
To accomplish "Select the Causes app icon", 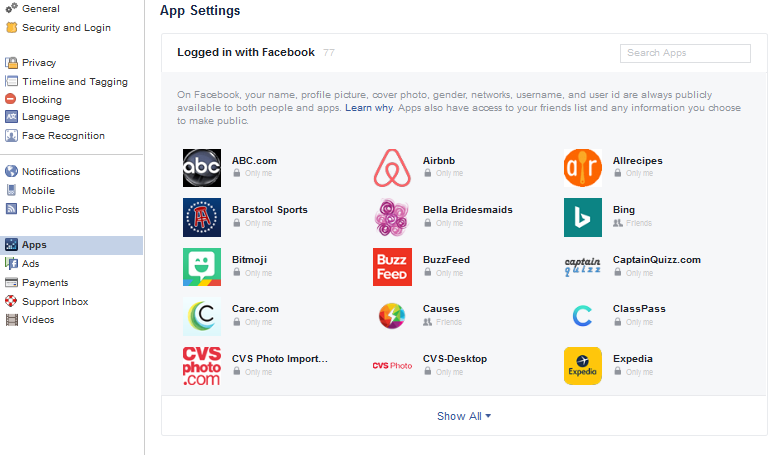I will 392,316.
